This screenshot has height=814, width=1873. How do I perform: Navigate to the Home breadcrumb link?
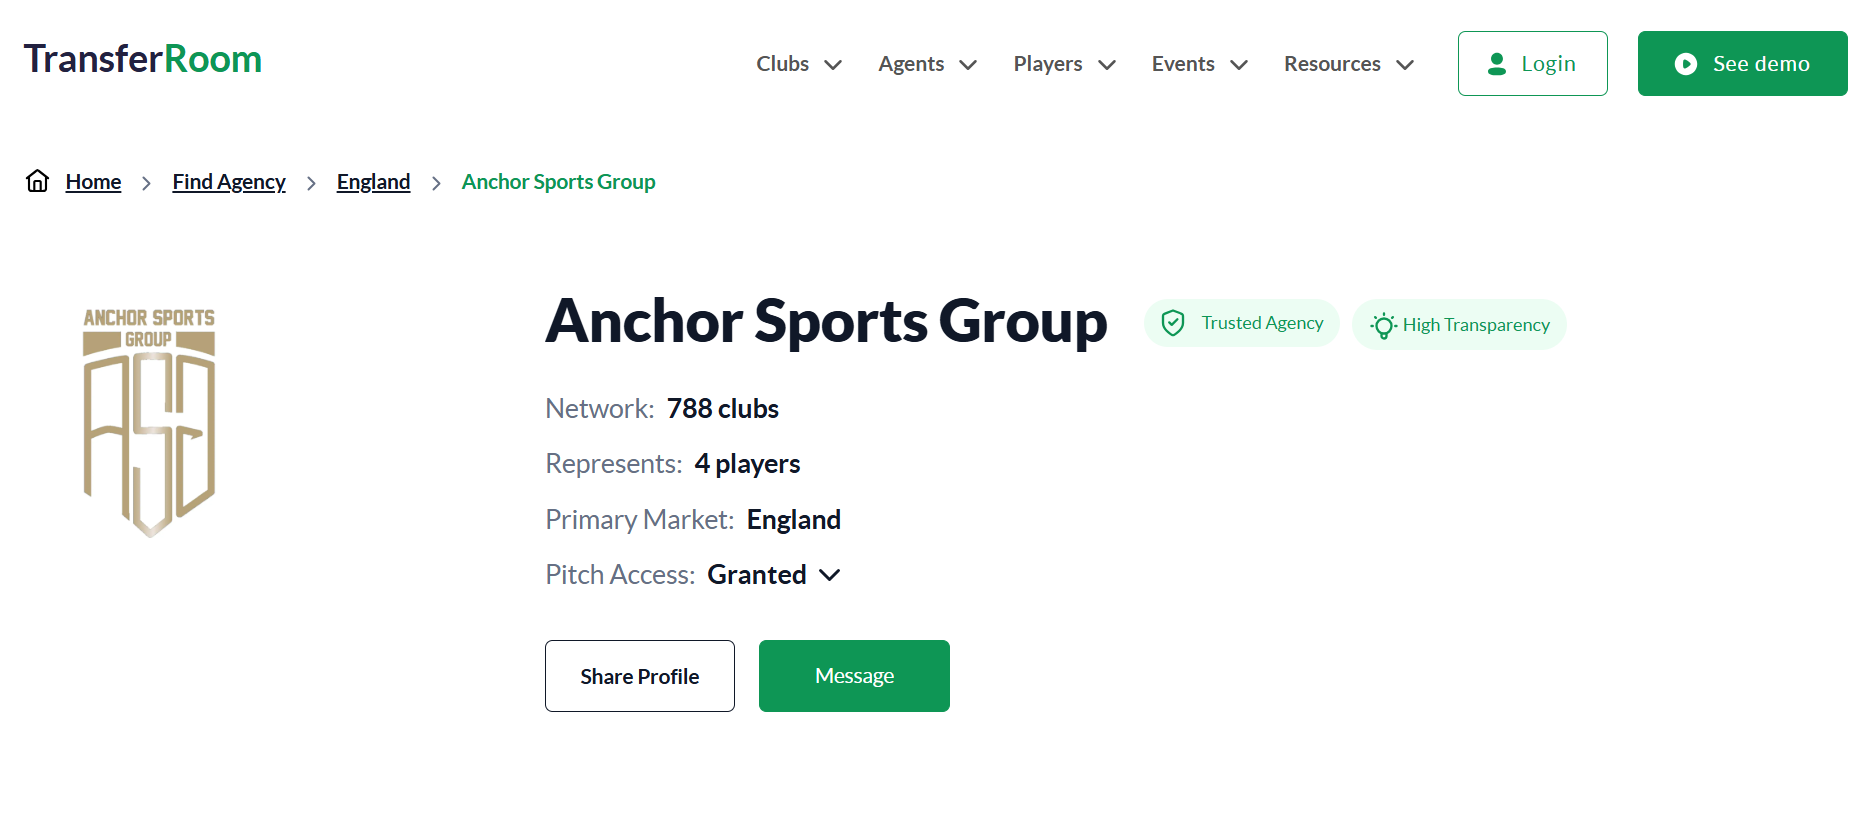pyautogui.click(x=93, y=182)
